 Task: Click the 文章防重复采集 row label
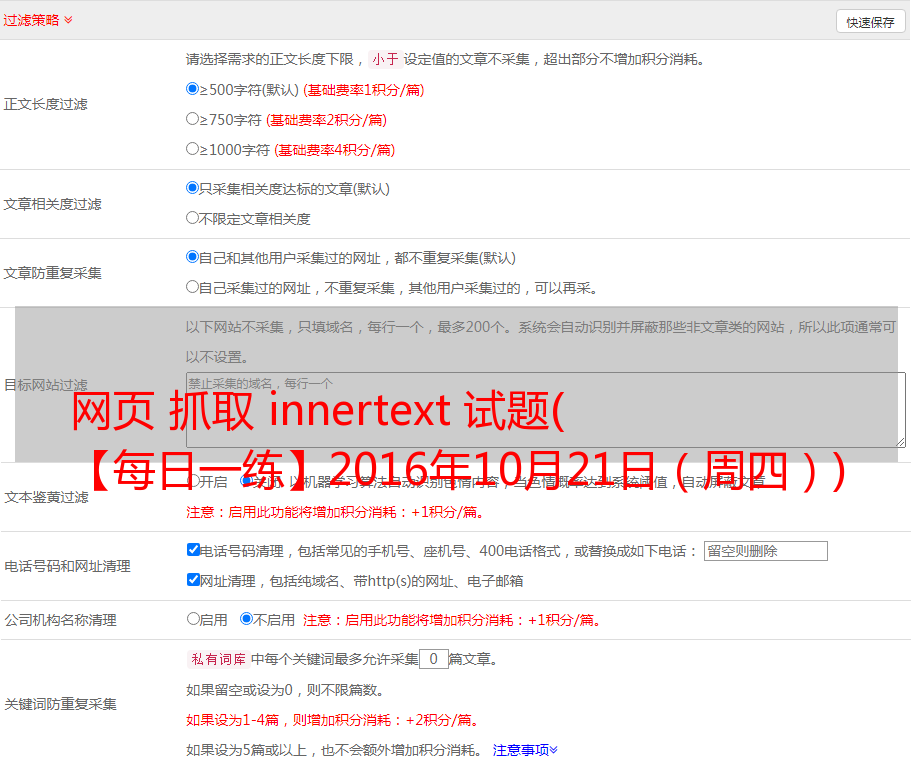(52, 273)
